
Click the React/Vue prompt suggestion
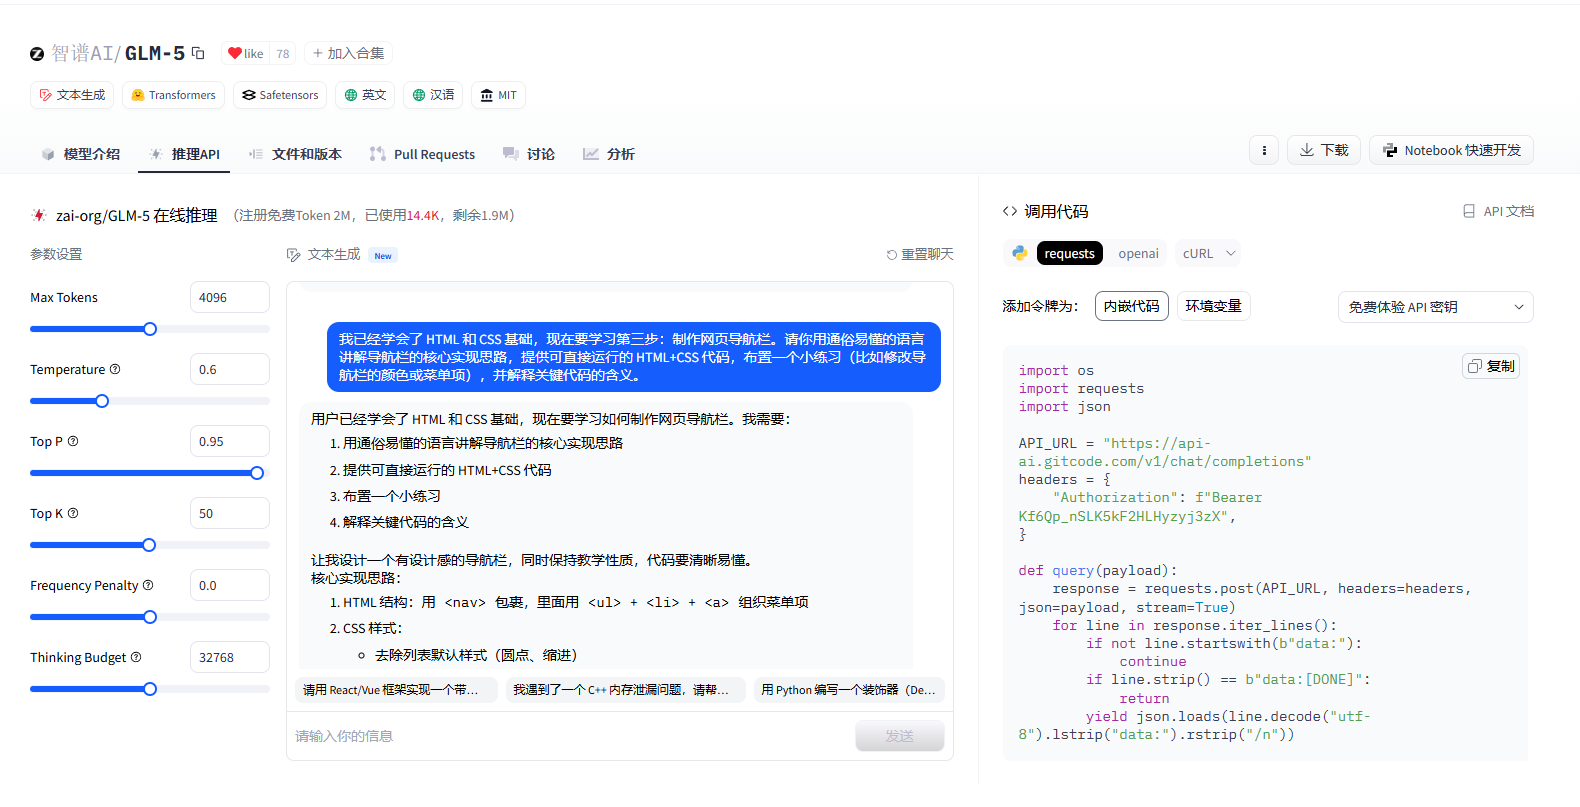tap(397, 690)
